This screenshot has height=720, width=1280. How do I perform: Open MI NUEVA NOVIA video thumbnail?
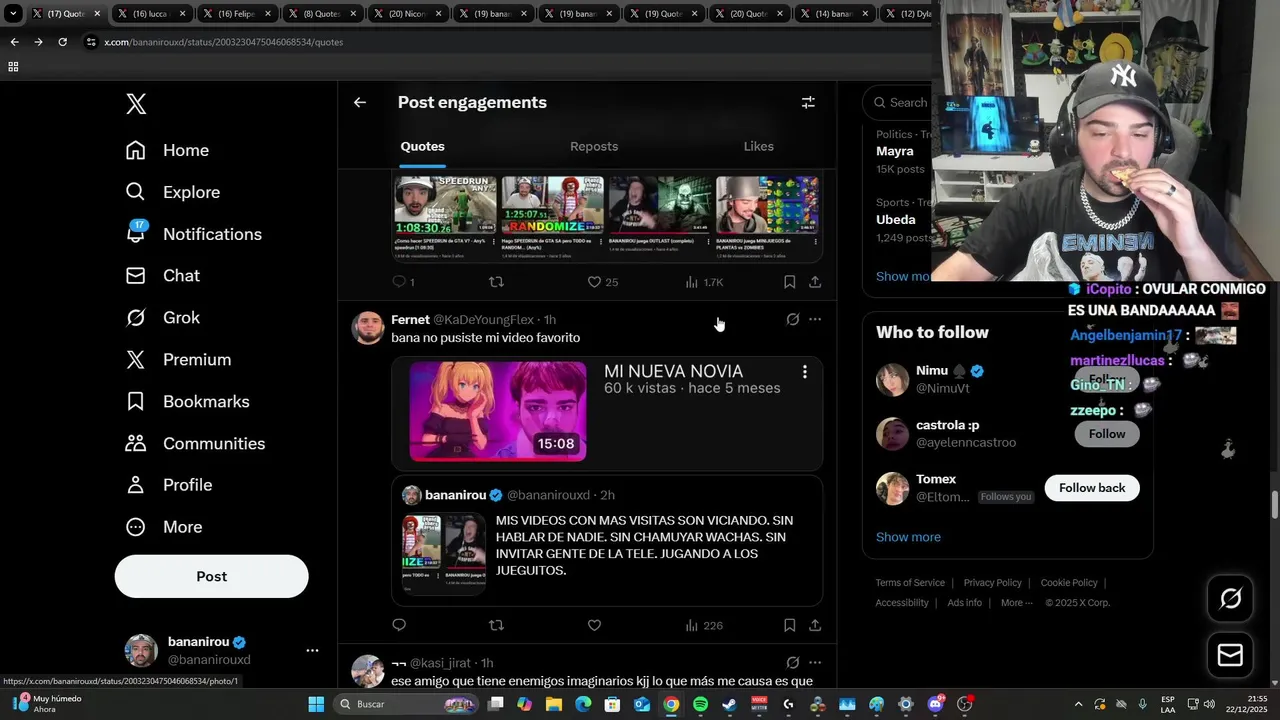[x=498, y=412]
